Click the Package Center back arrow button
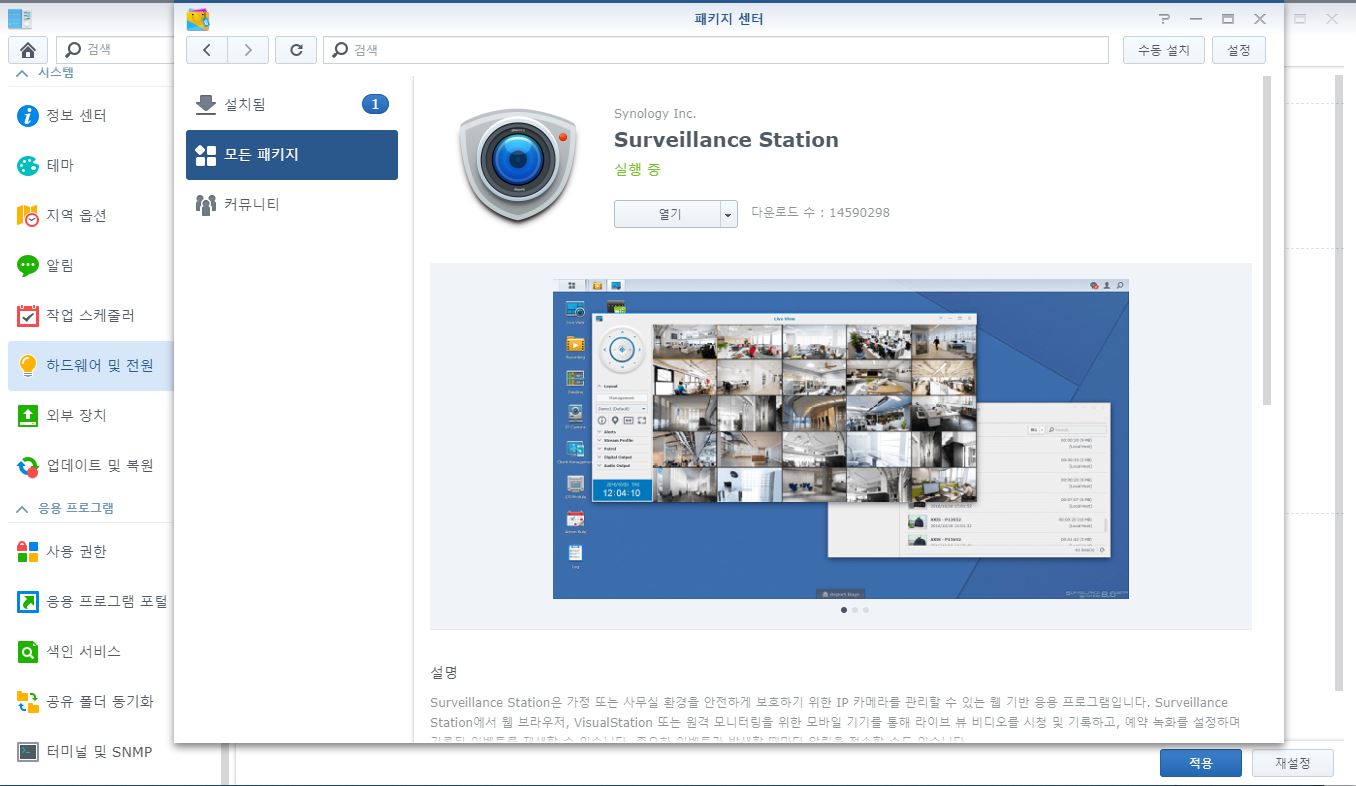This screenshot has height=786, width=1356. pos(207,50)
